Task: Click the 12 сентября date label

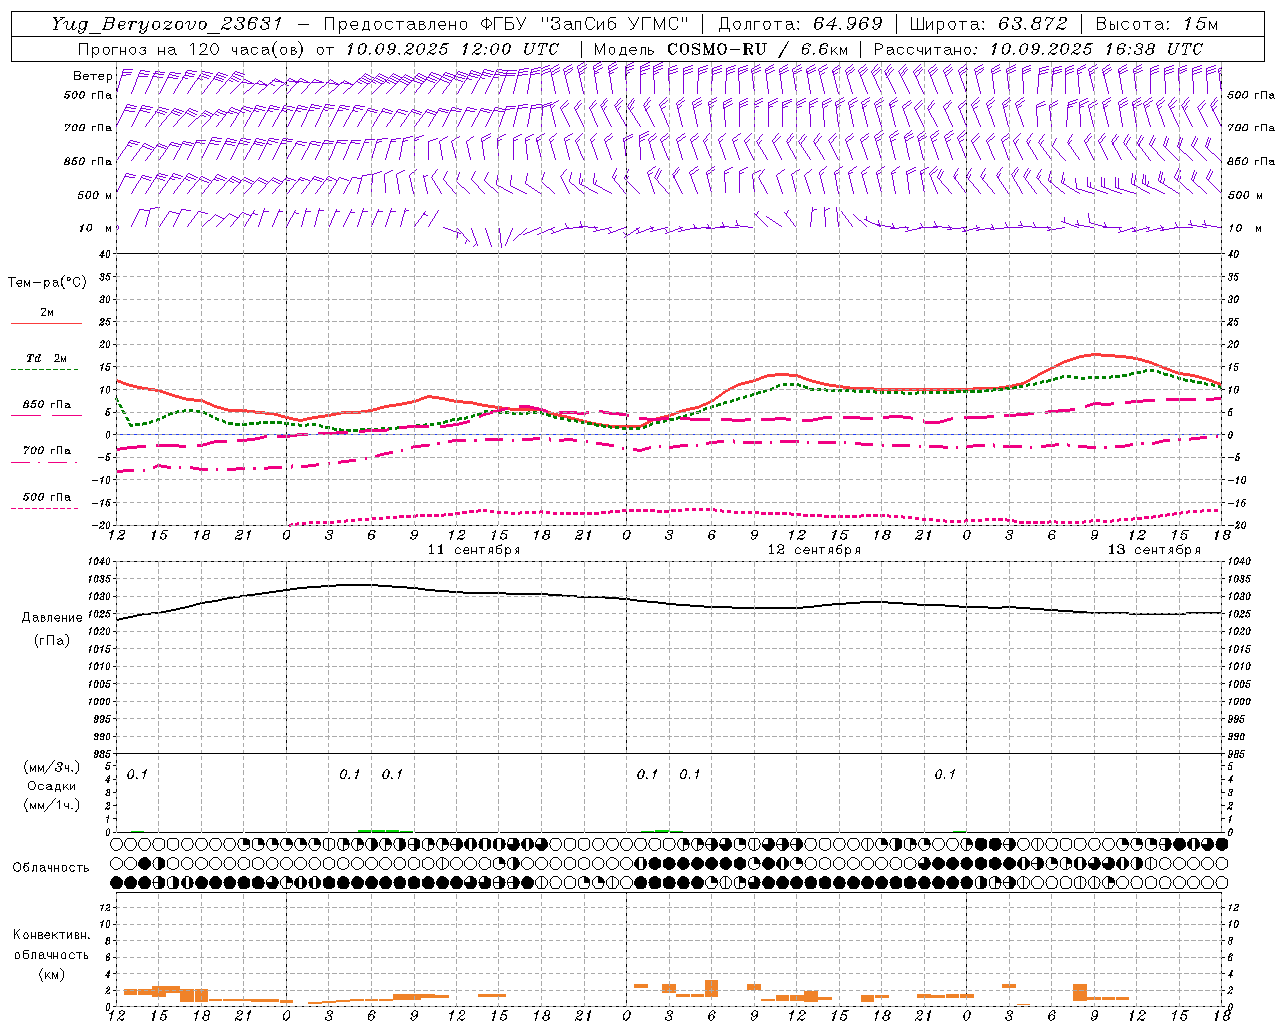Action: (x=814, y=550)
